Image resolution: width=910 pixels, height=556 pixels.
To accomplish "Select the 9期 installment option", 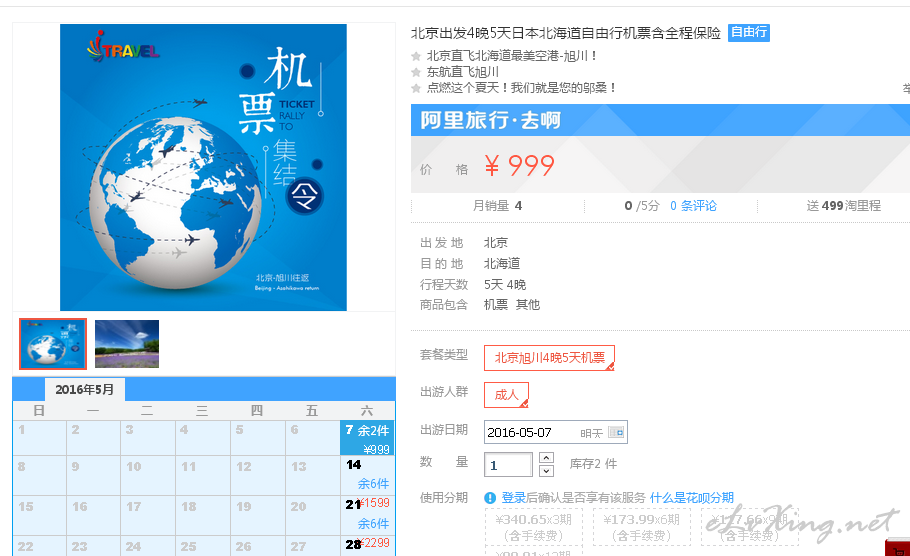I will coord(749,527).
